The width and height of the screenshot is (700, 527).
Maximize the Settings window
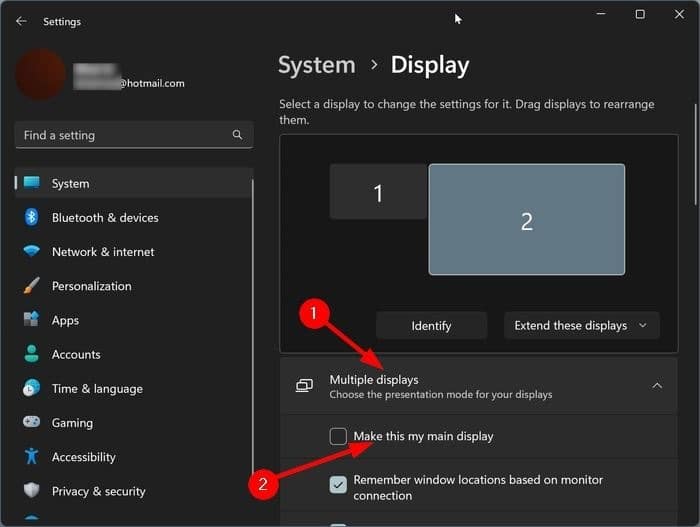(640, 14)
